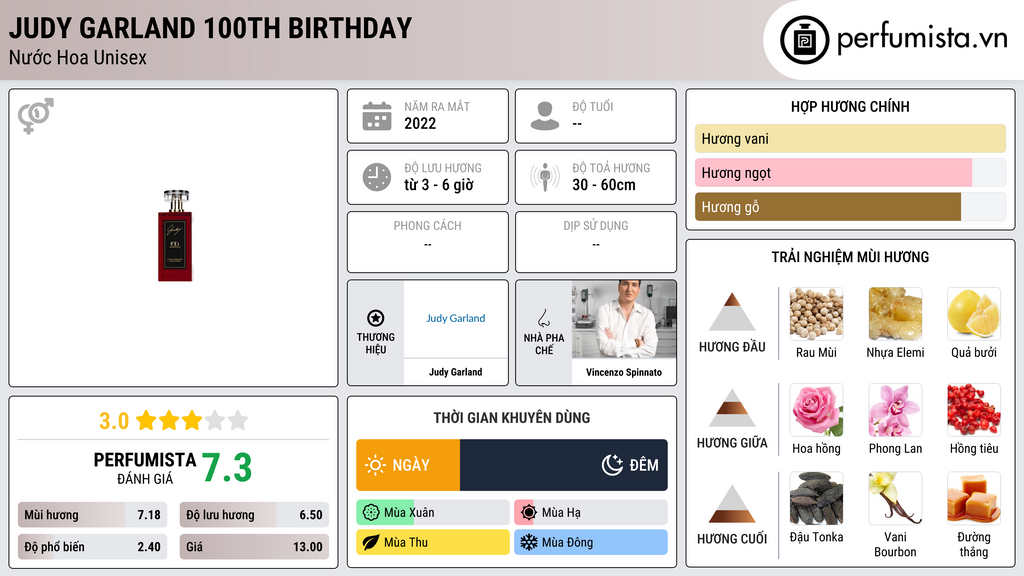Click the Dịp sử dụng card

(596, 242)
